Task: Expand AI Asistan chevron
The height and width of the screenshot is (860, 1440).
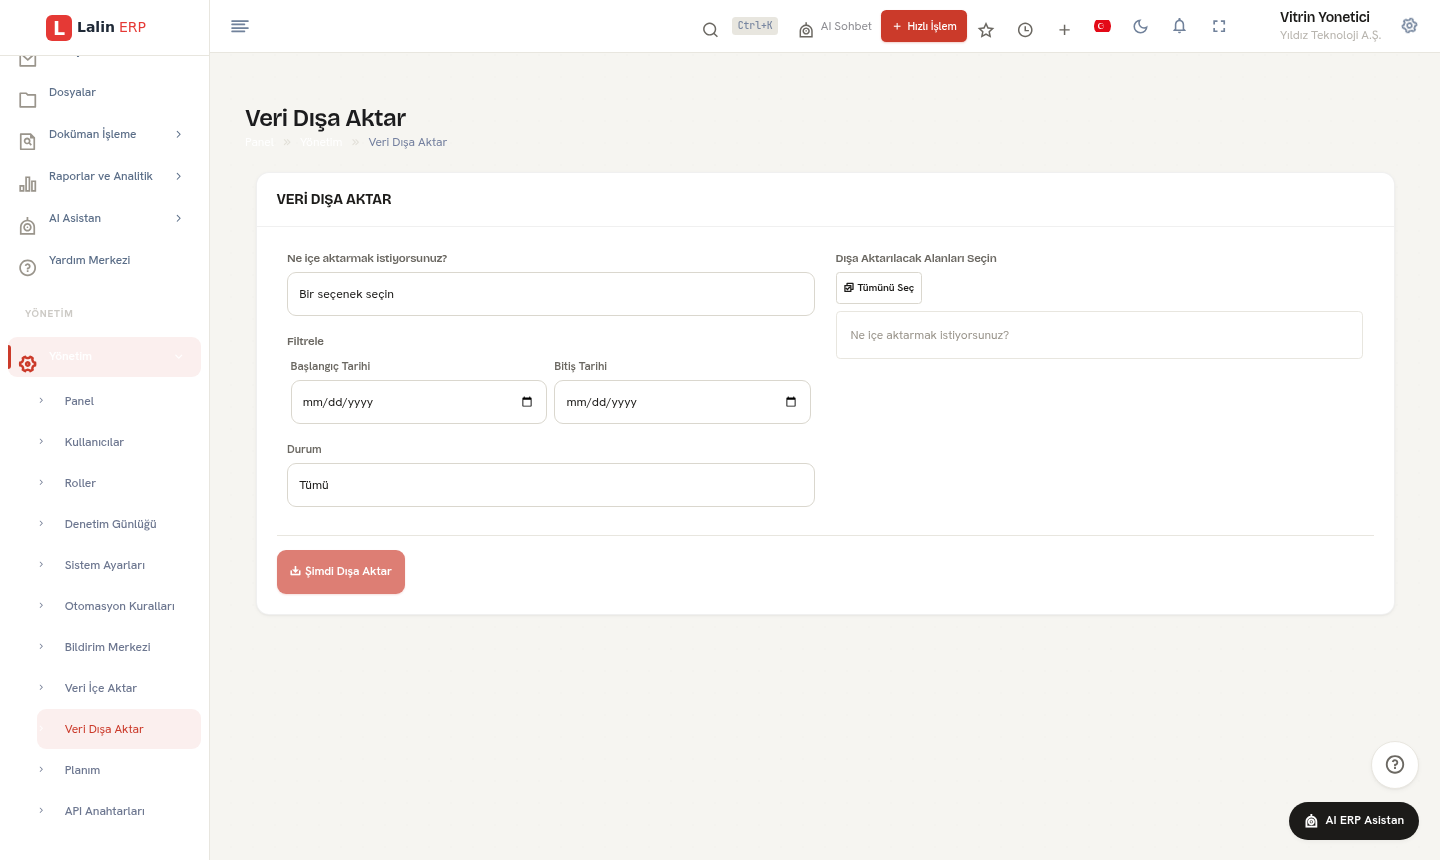Action: (x=179, y=218)
